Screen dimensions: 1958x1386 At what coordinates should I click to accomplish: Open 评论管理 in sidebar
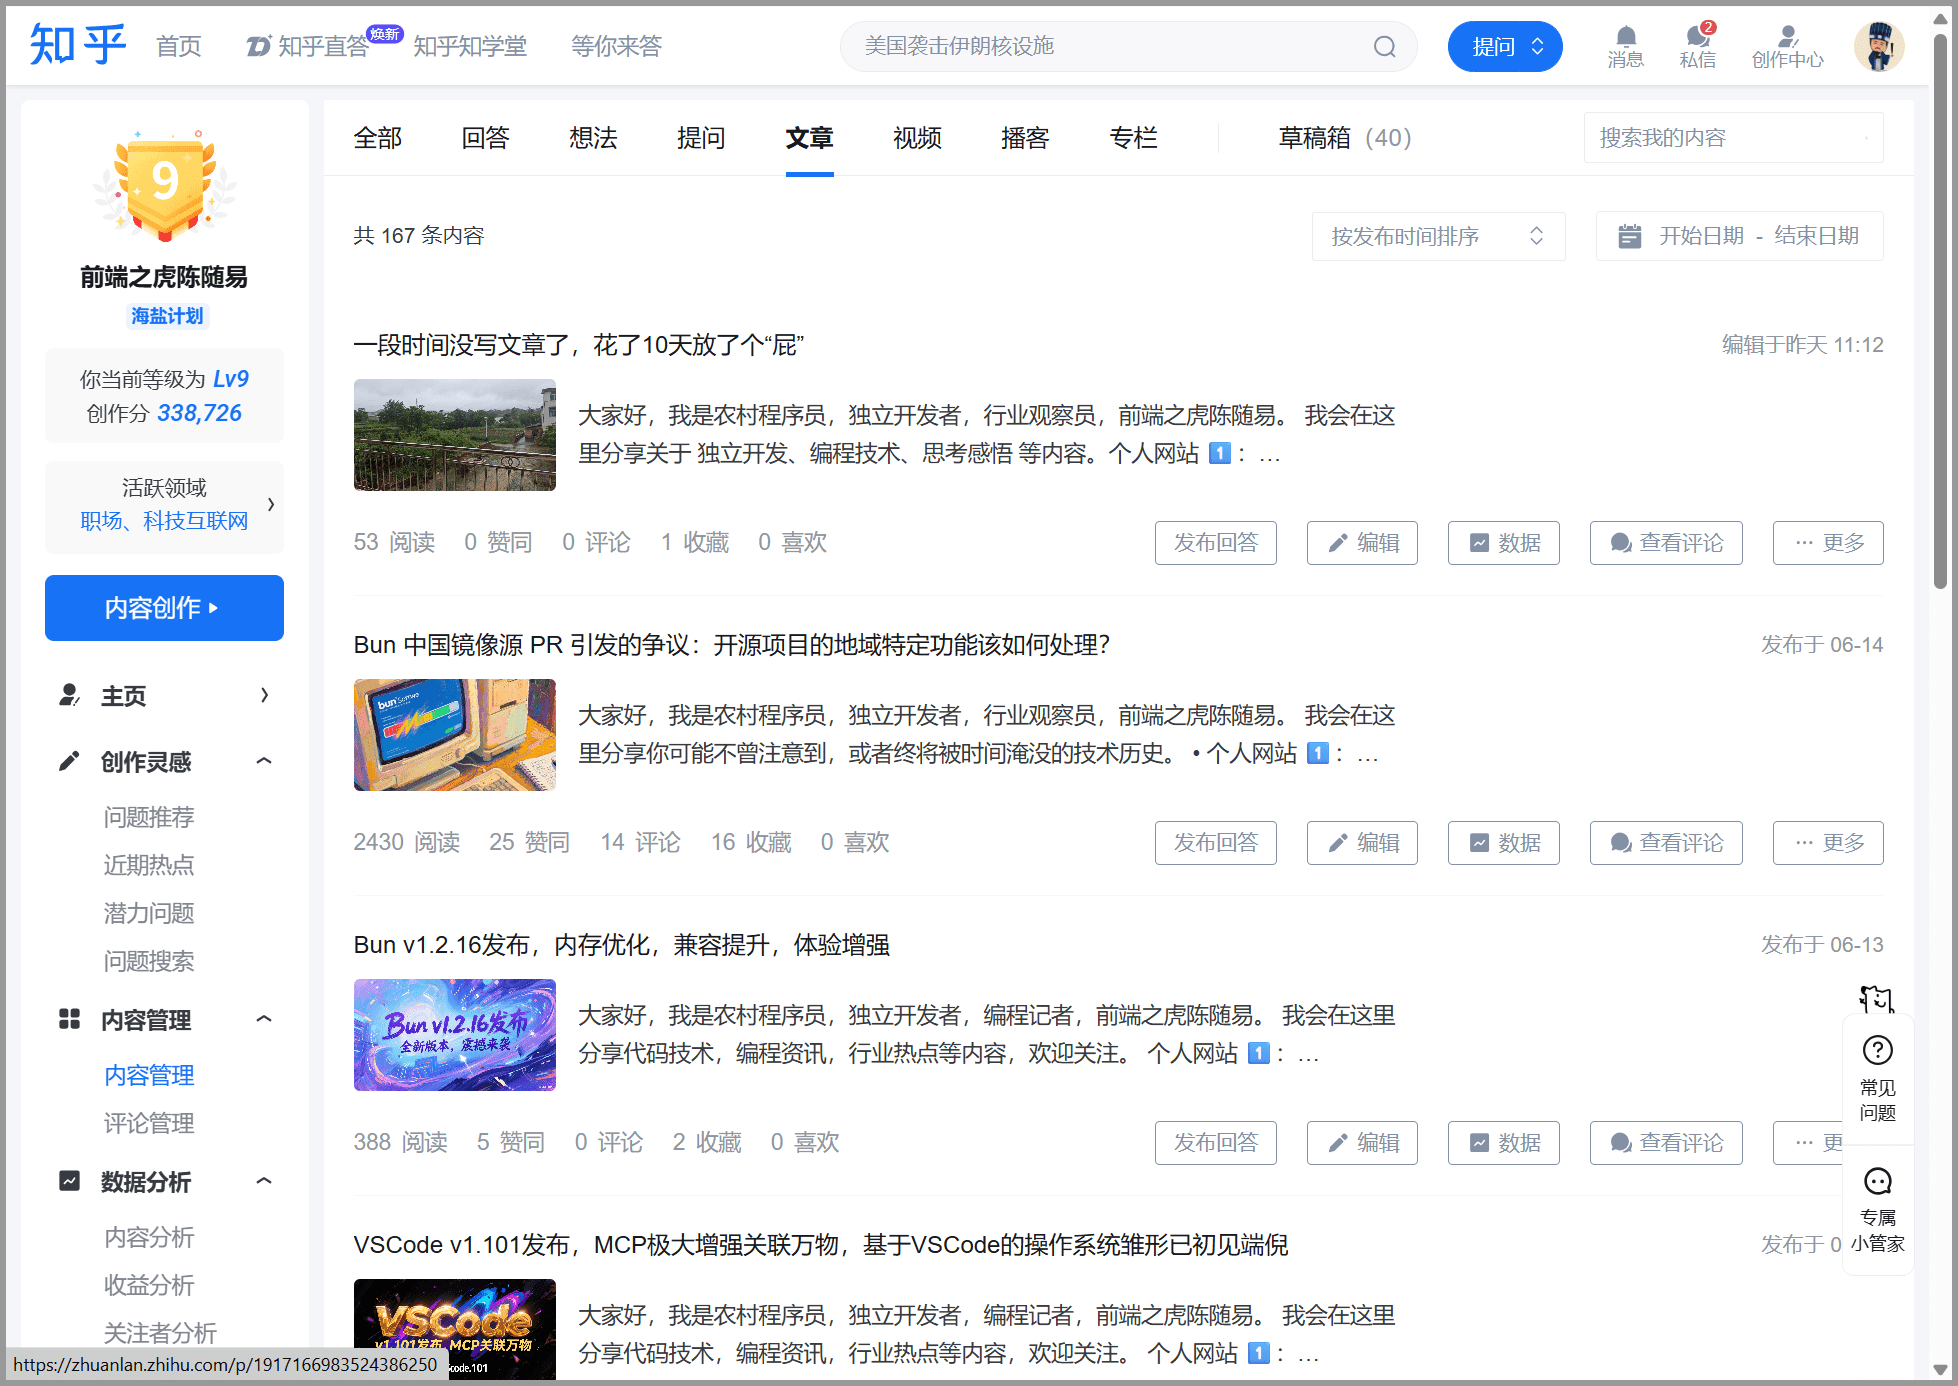pos(149,1123)
